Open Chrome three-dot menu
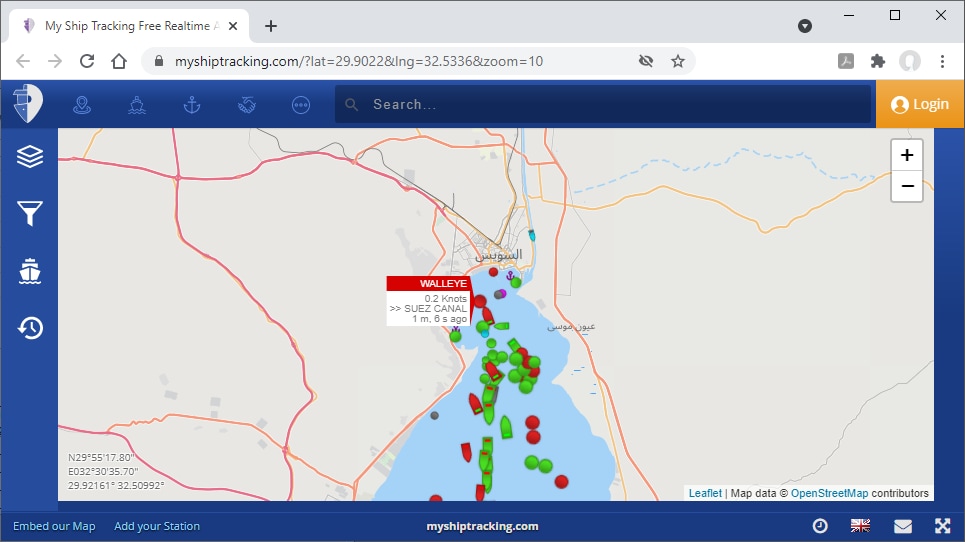Viewport: 965px width, 542px height. coord(942,61)
